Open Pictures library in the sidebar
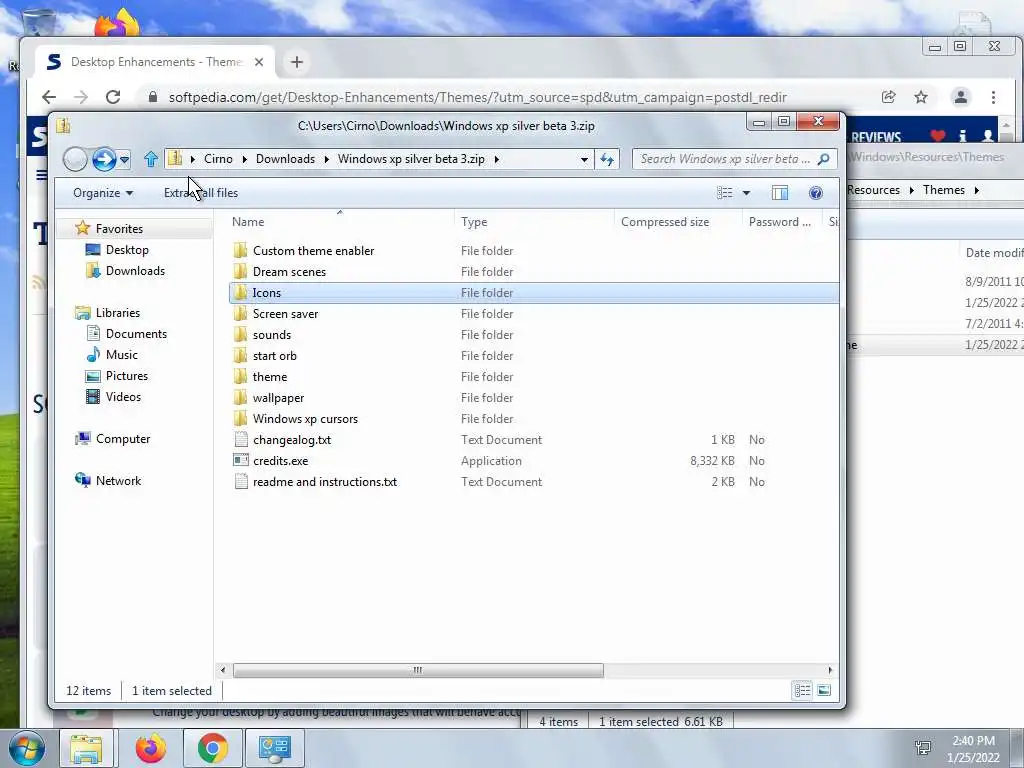 (x=127, y=376)
